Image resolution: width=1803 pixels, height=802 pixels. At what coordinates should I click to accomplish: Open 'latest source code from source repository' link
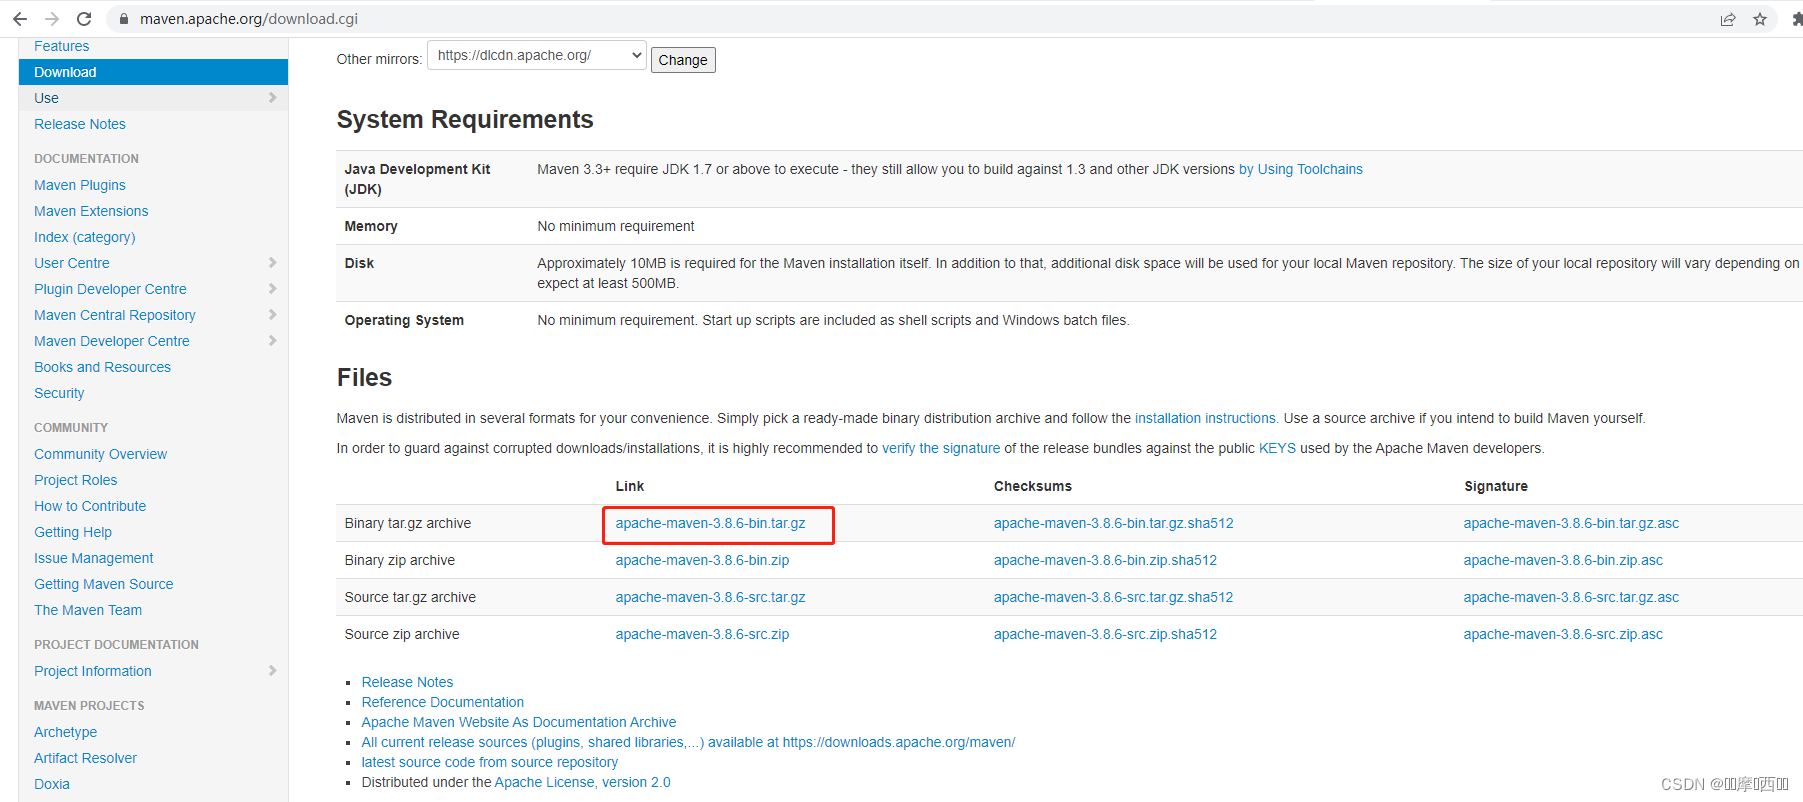coord(489,762)
